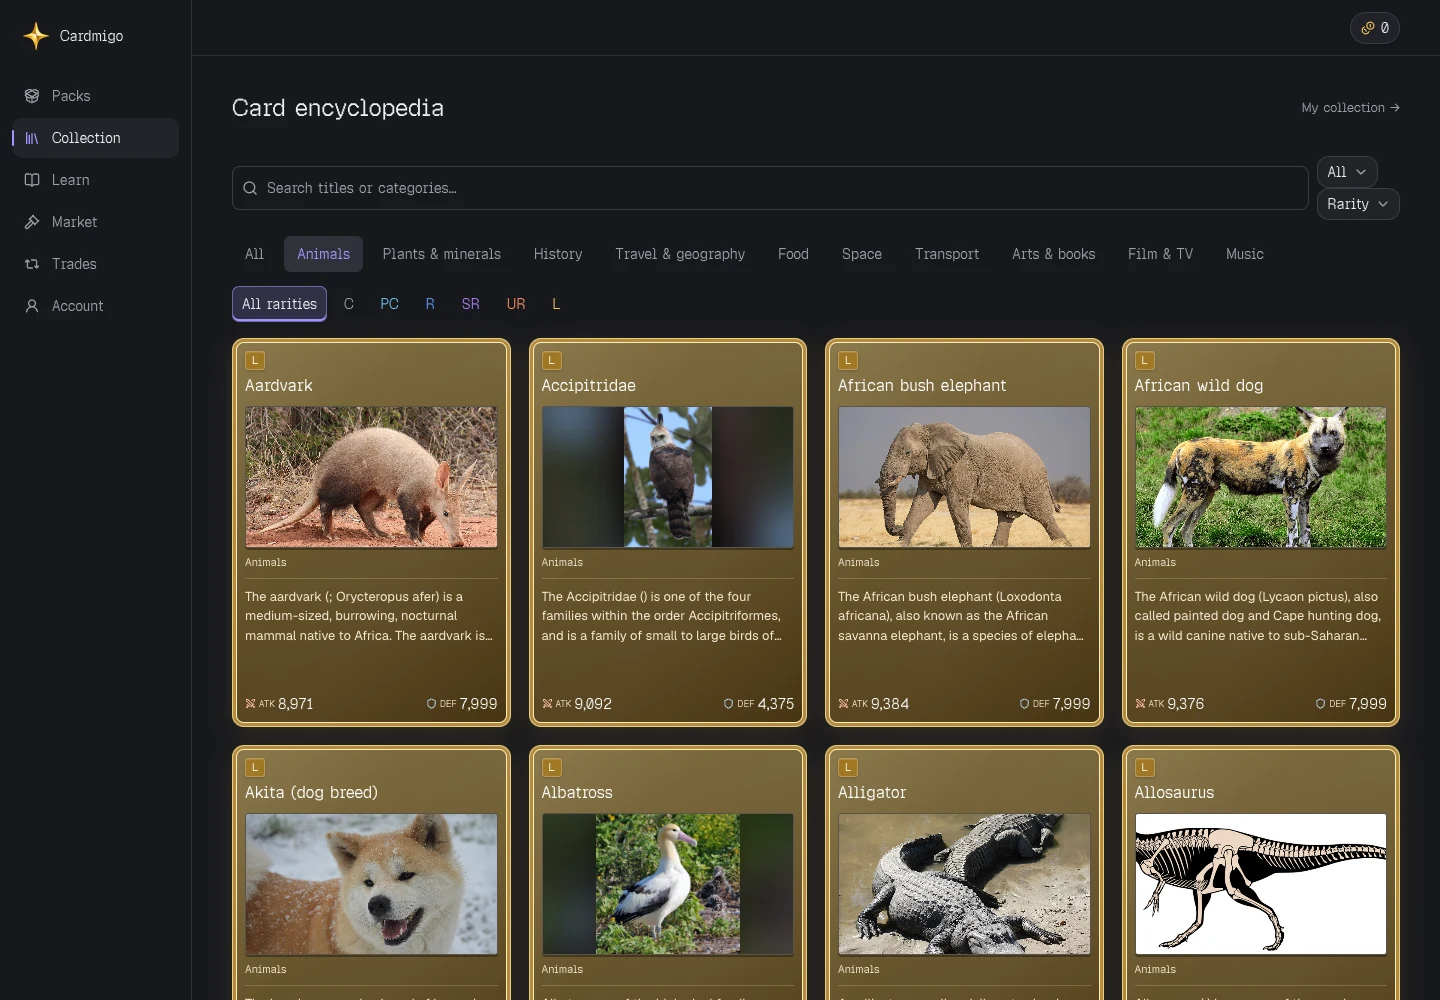
Task: Switch to the All category tab
Action: [254, 254]
